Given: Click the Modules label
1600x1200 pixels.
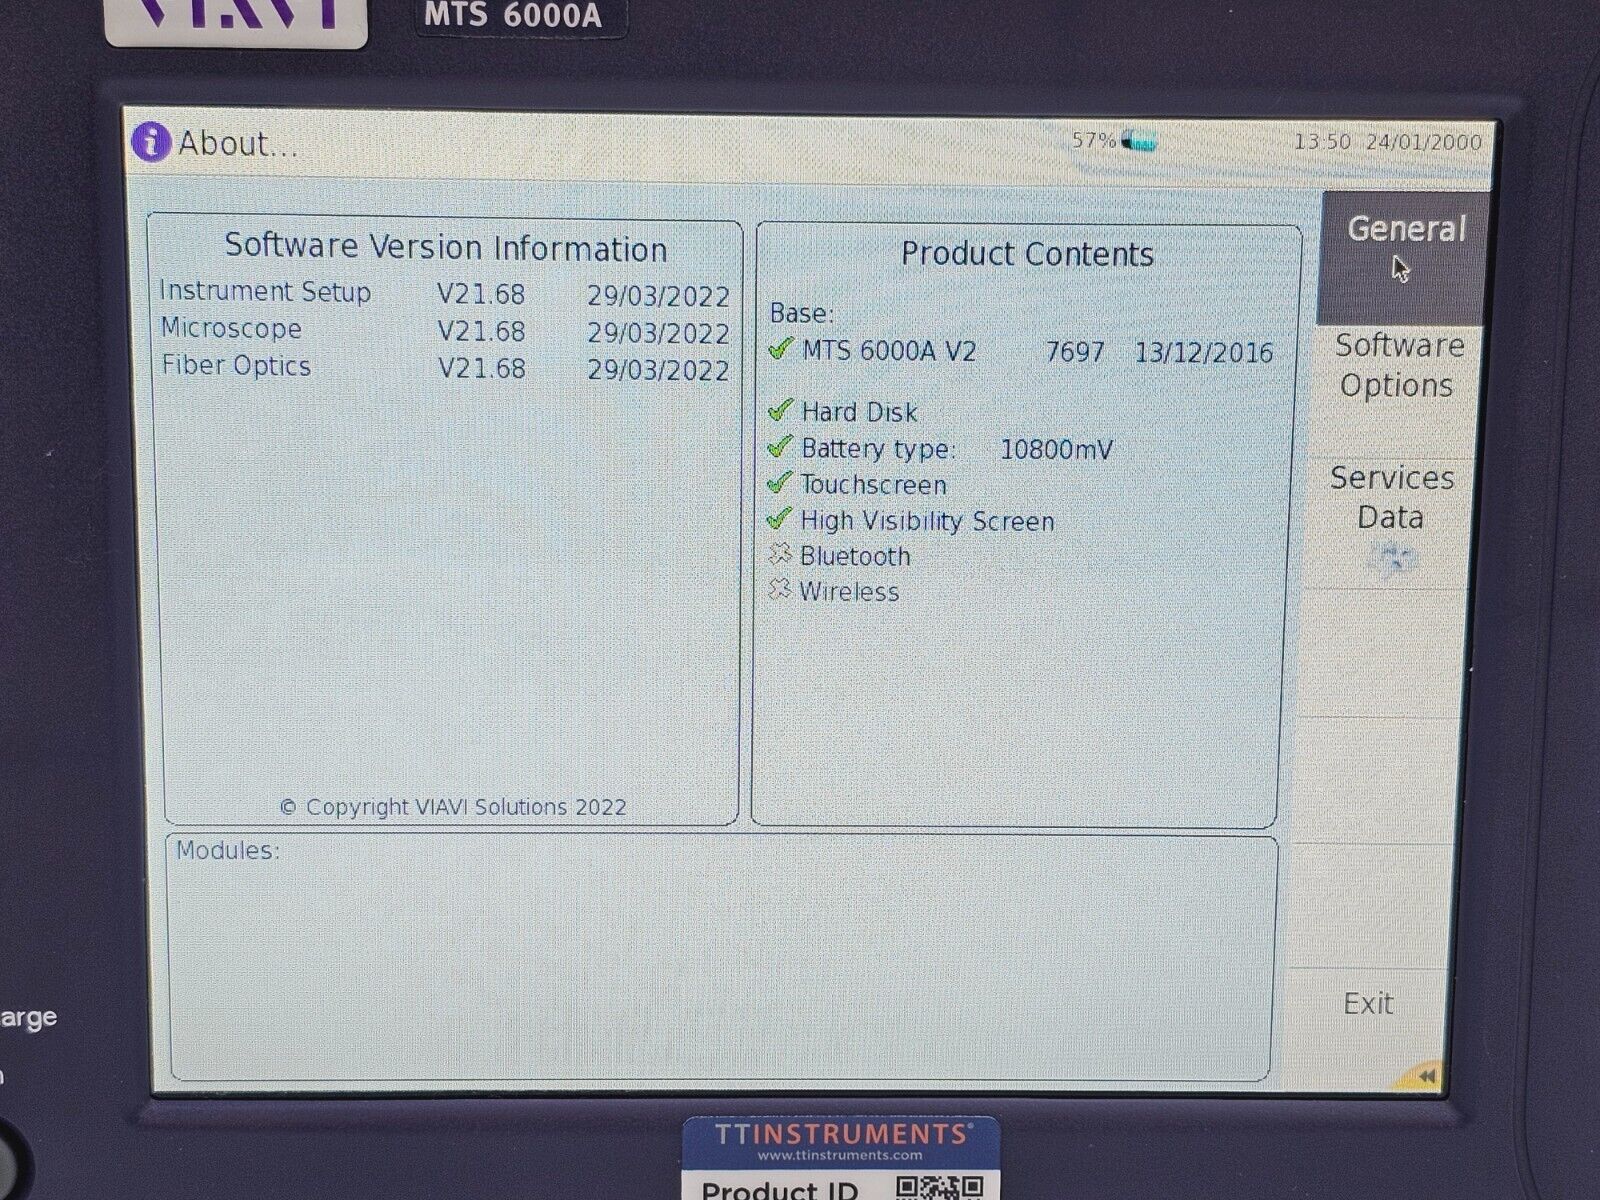Looking at the screenshot, I should 228,851.
